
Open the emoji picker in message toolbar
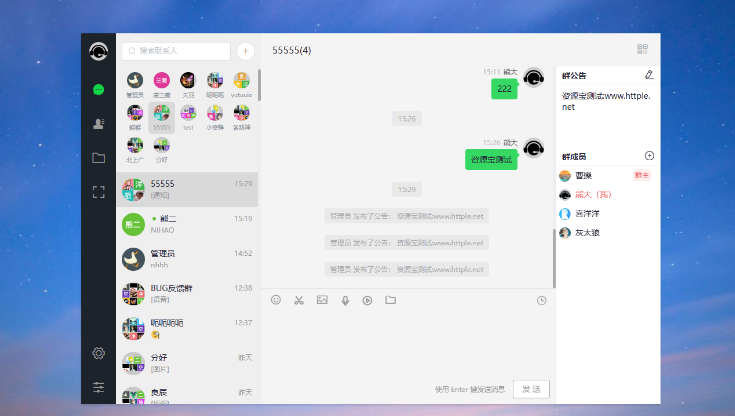click(276, 300)
